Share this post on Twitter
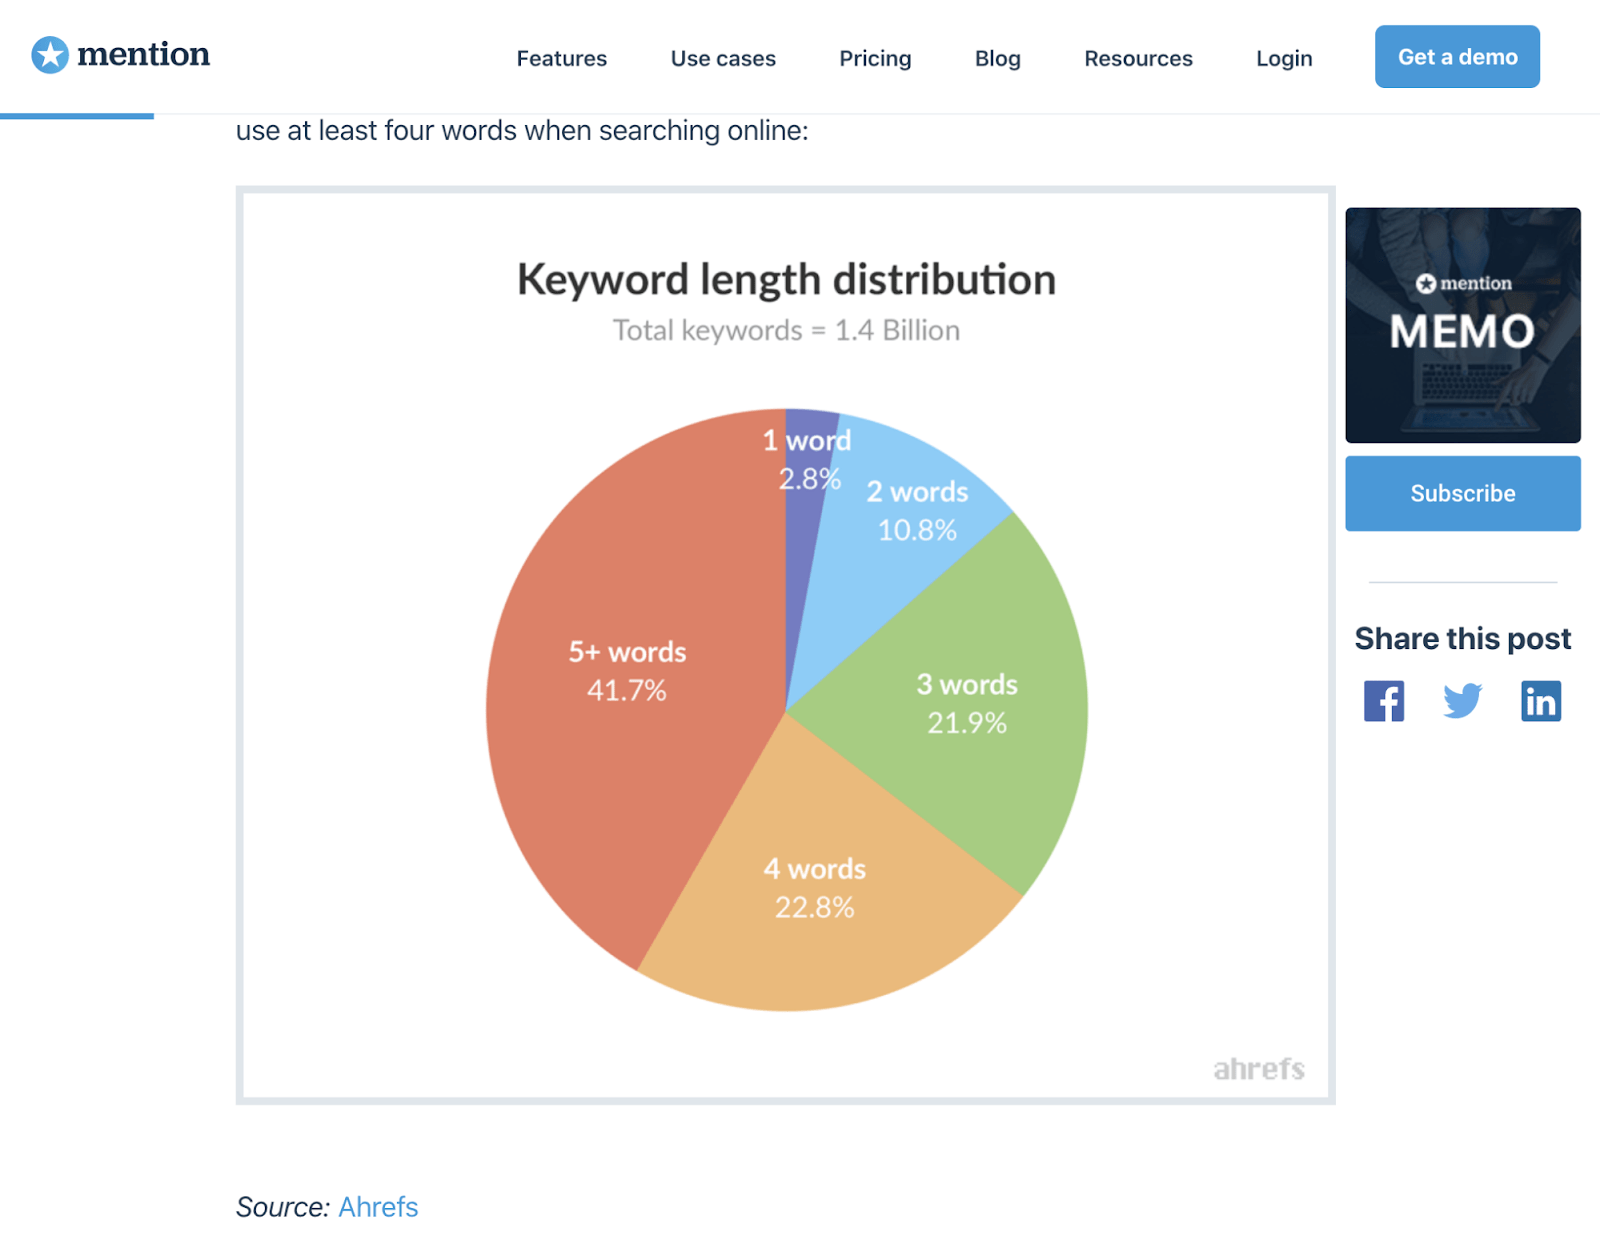1600x1236 pixels. 1462,701
